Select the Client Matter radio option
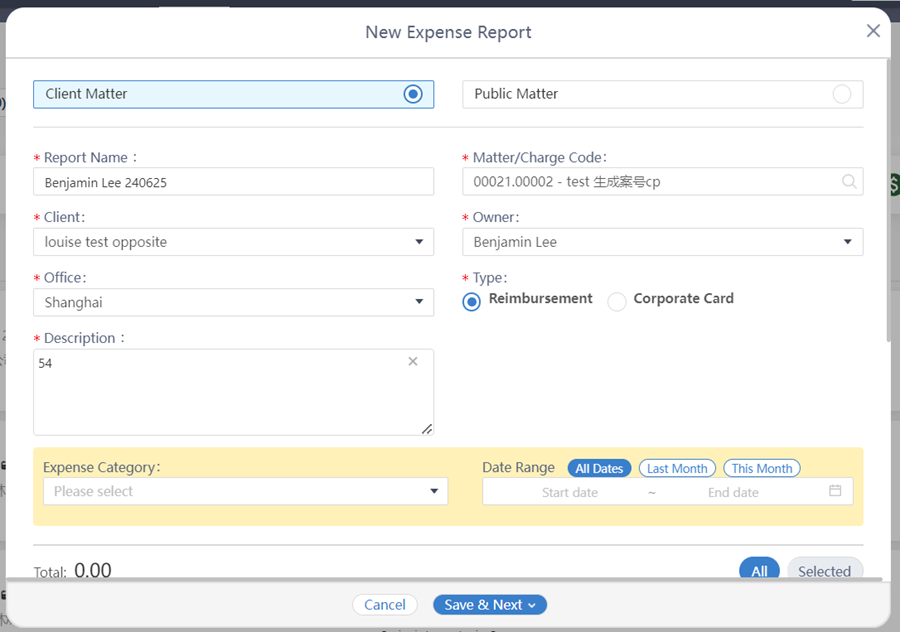Screen dimensions: 900x632 point(413,94)
